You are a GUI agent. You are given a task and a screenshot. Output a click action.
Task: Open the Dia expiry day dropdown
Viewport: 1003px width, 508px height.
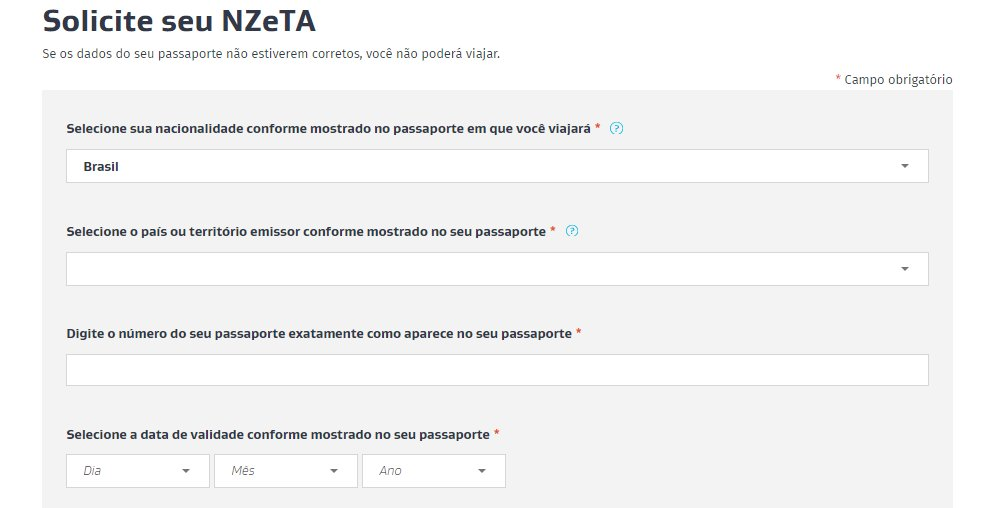138,471
